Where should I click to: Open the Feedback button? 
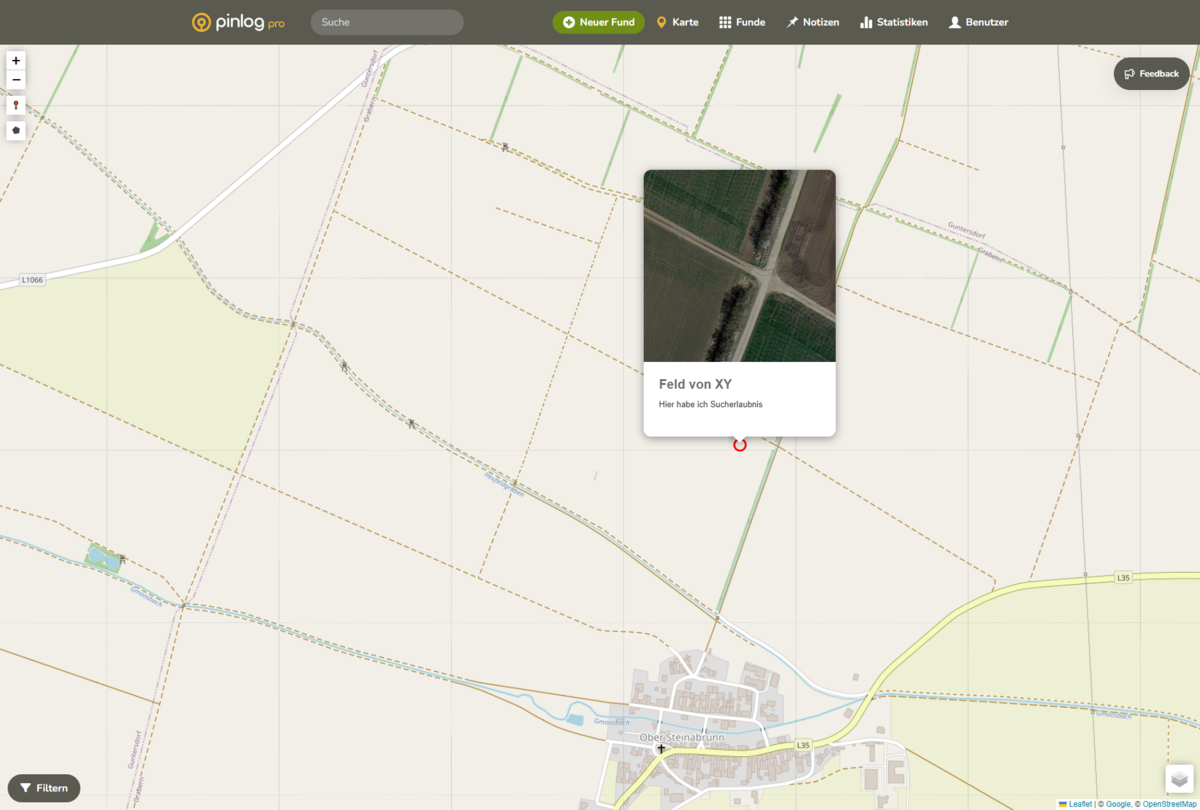click(x=1151, y=74)
